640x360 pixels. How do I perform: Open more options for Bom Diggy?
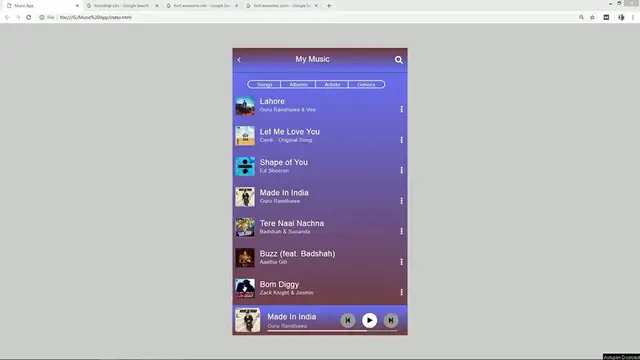point(401,292)
